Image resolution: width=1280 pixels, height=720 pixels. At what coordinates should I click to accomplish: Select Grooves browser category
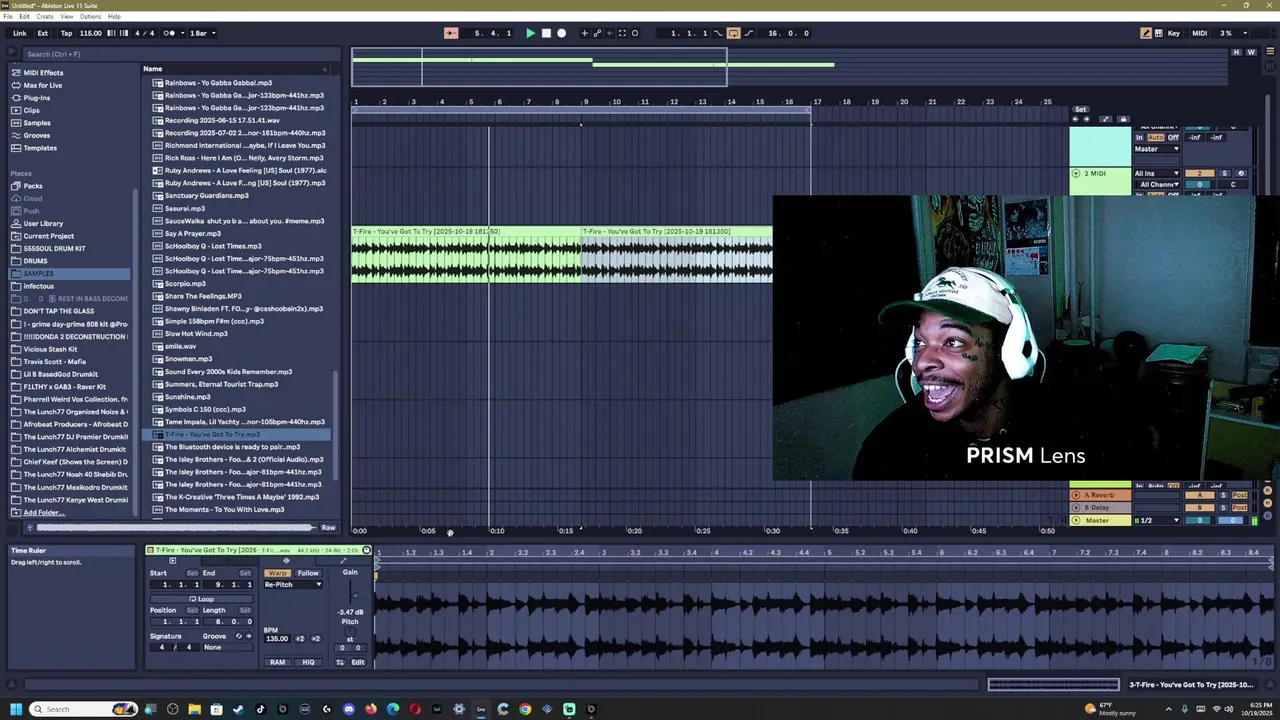click(x=37, y=135)
